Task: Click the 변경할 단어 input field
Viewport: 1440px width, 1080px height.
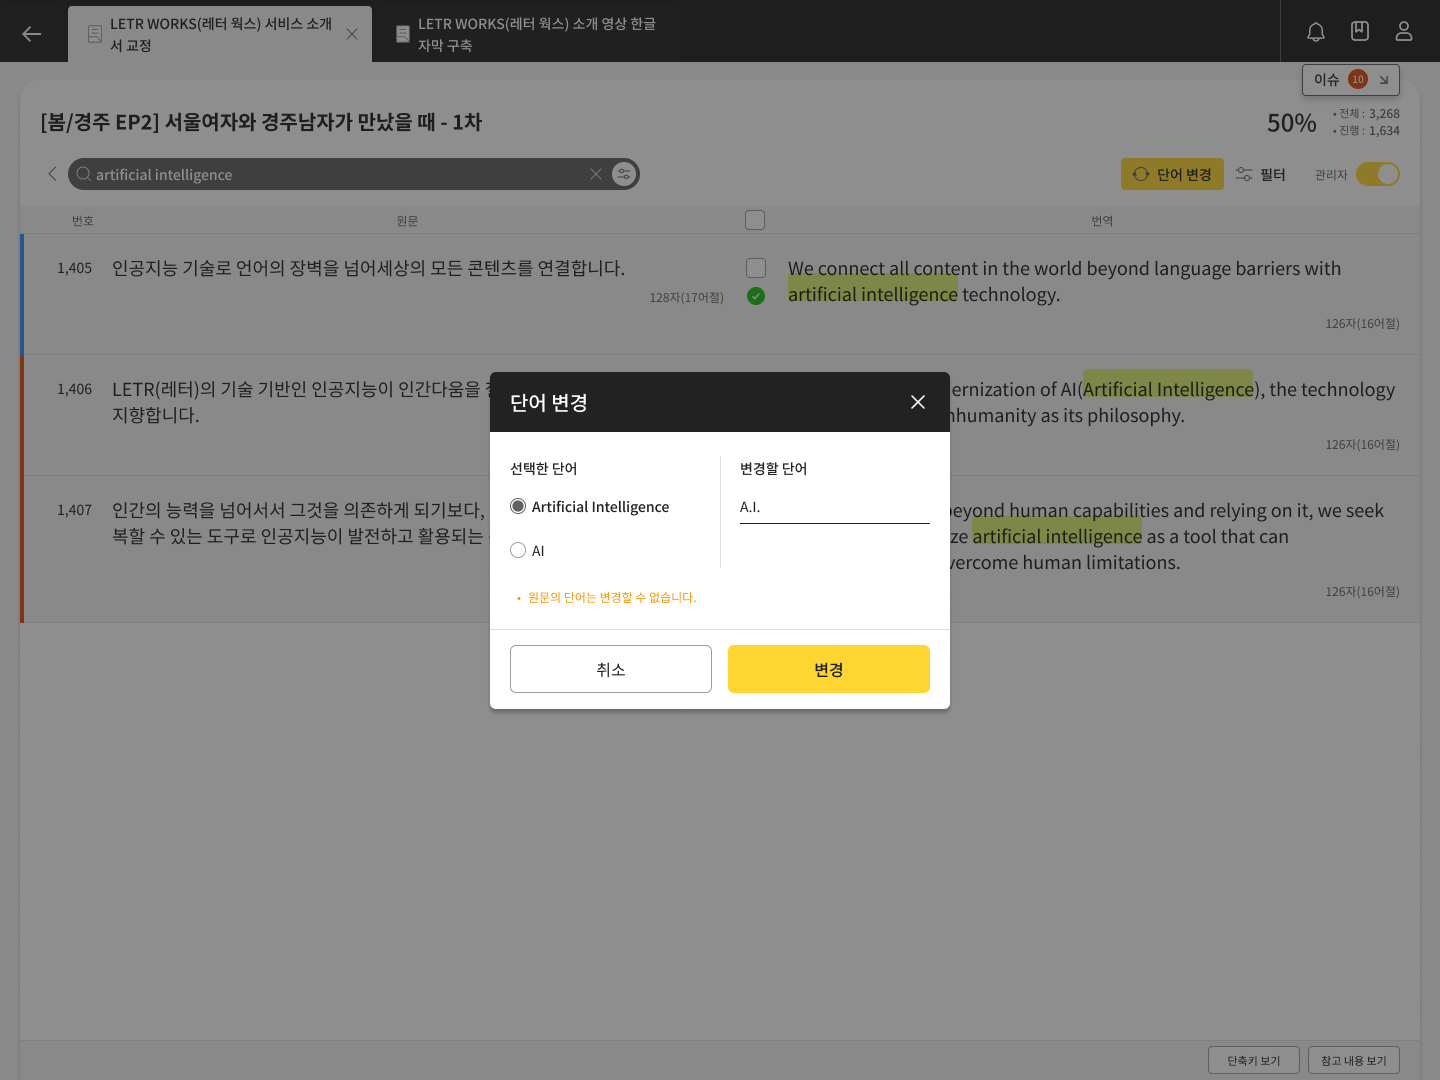Action: point(834,508)
